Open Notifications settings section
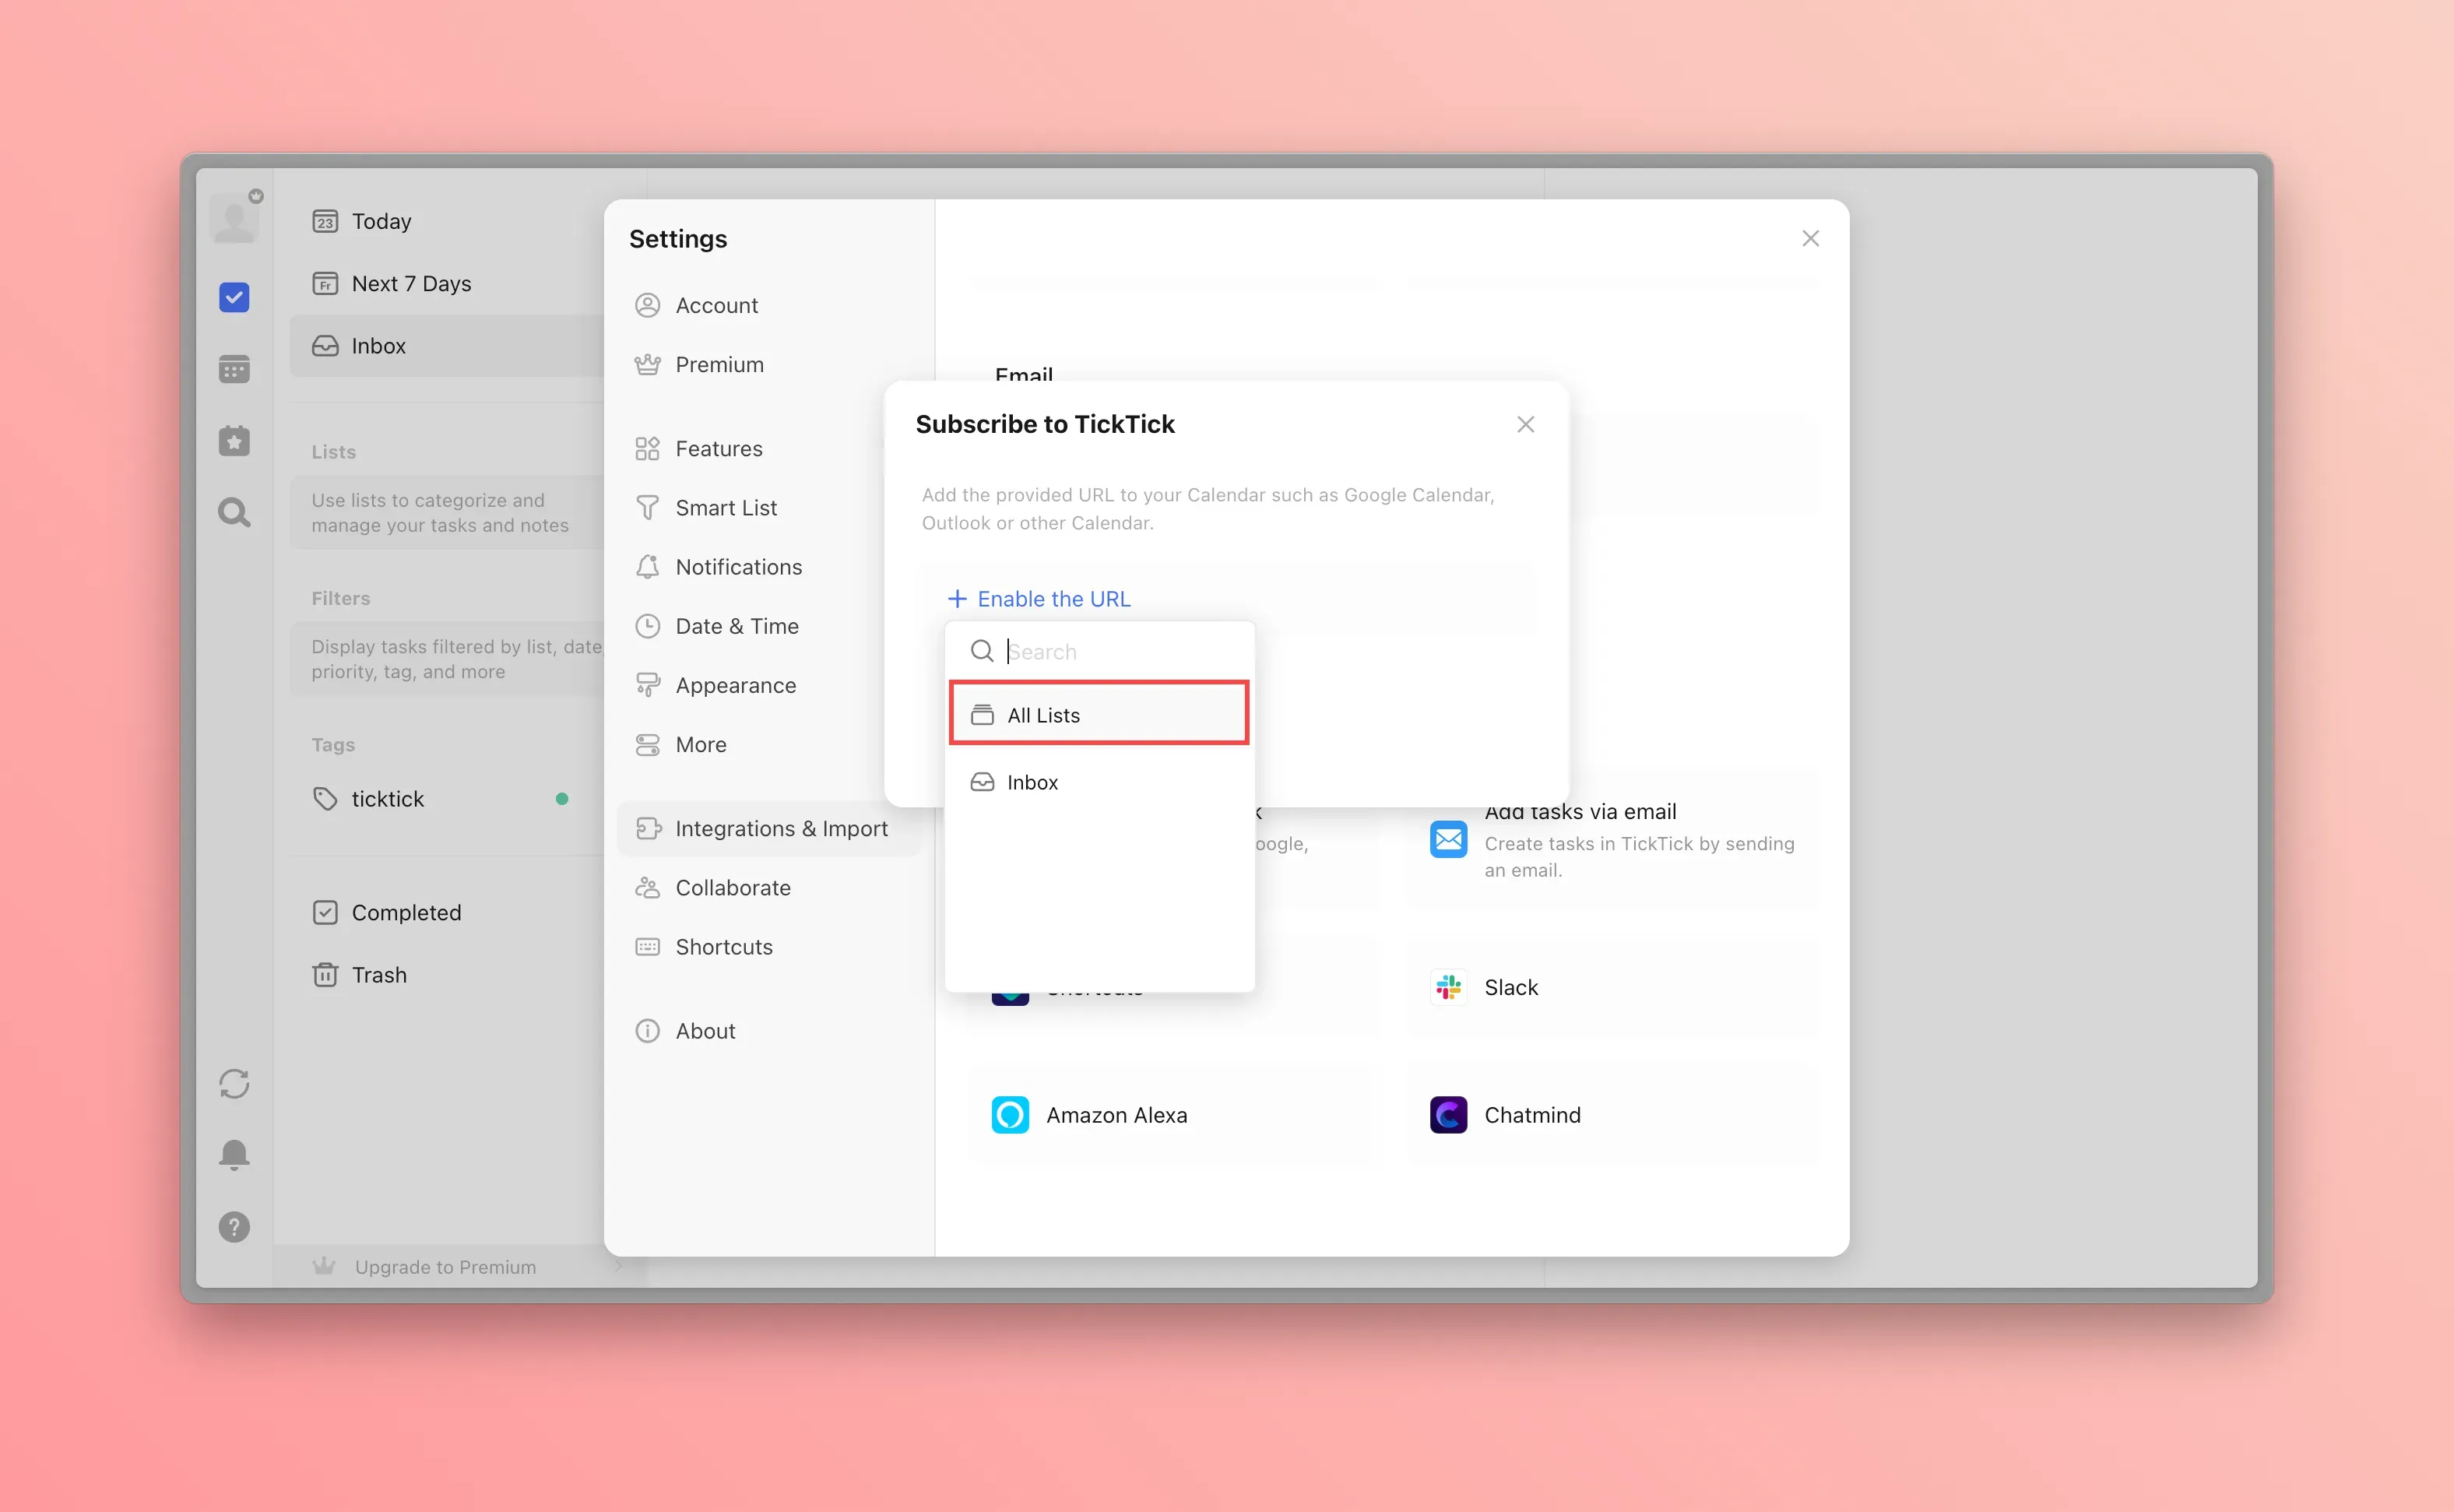 coord(738,567)
